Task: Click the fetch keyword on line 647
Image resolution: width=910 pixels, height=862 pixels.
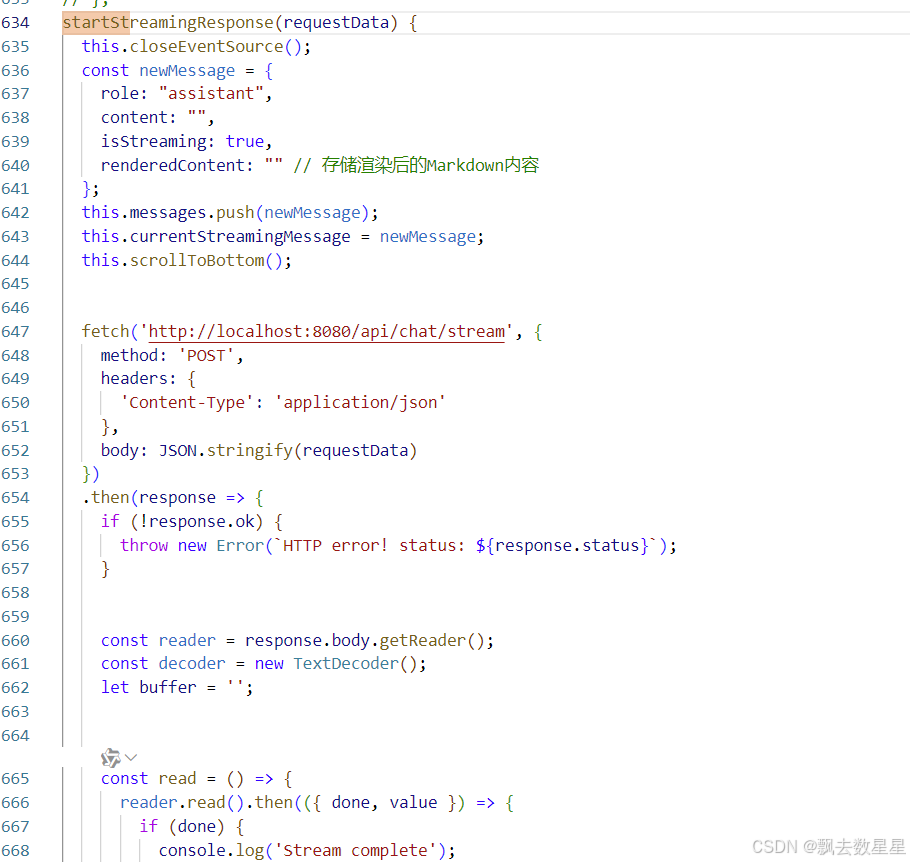Action: click(x=105, y=331)
